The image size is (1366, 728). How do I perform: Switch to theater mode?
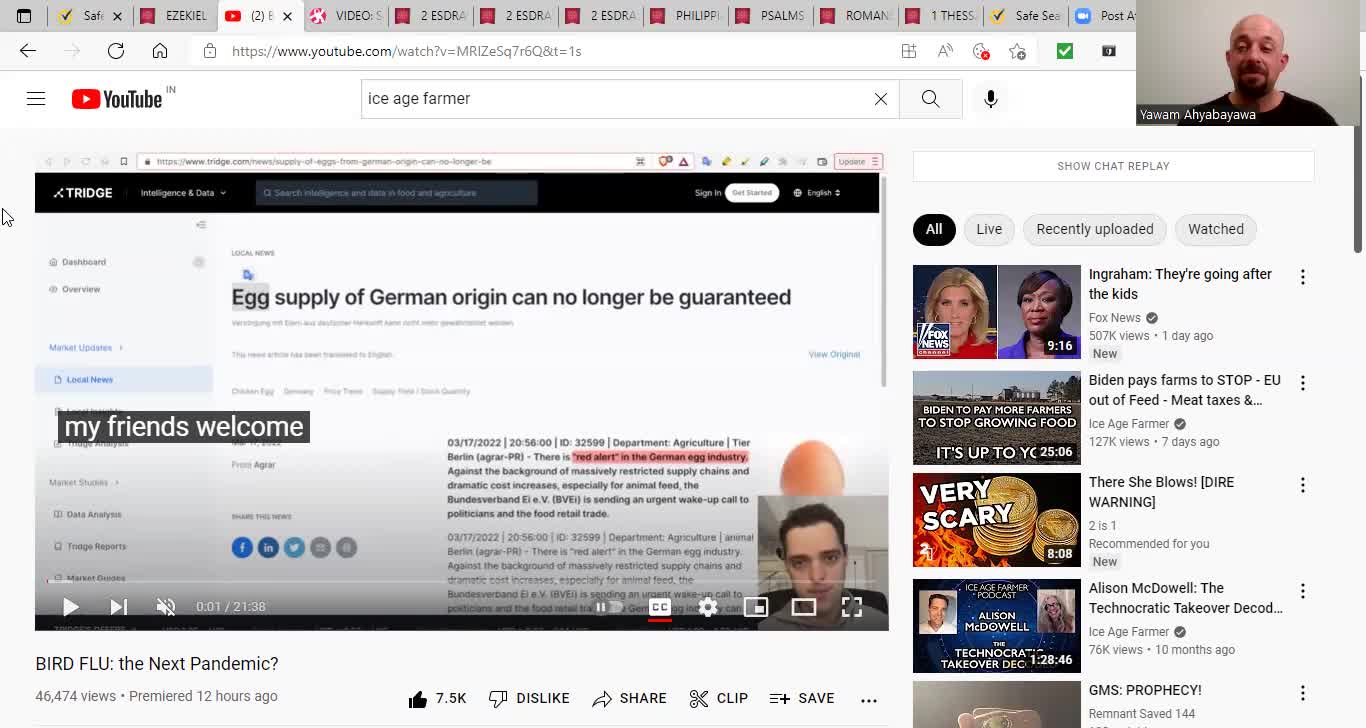(804, 607)
